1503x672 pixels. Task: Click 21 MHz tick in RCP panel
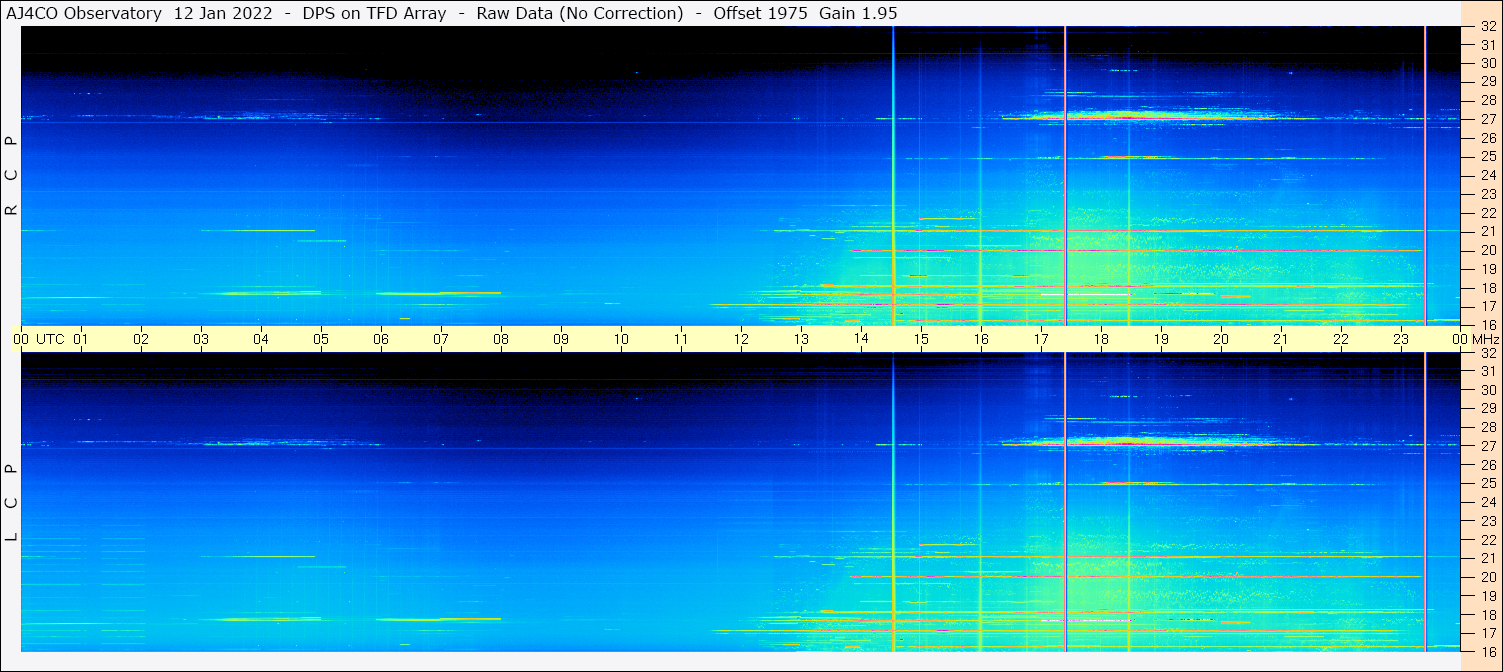pos(1488,232)
